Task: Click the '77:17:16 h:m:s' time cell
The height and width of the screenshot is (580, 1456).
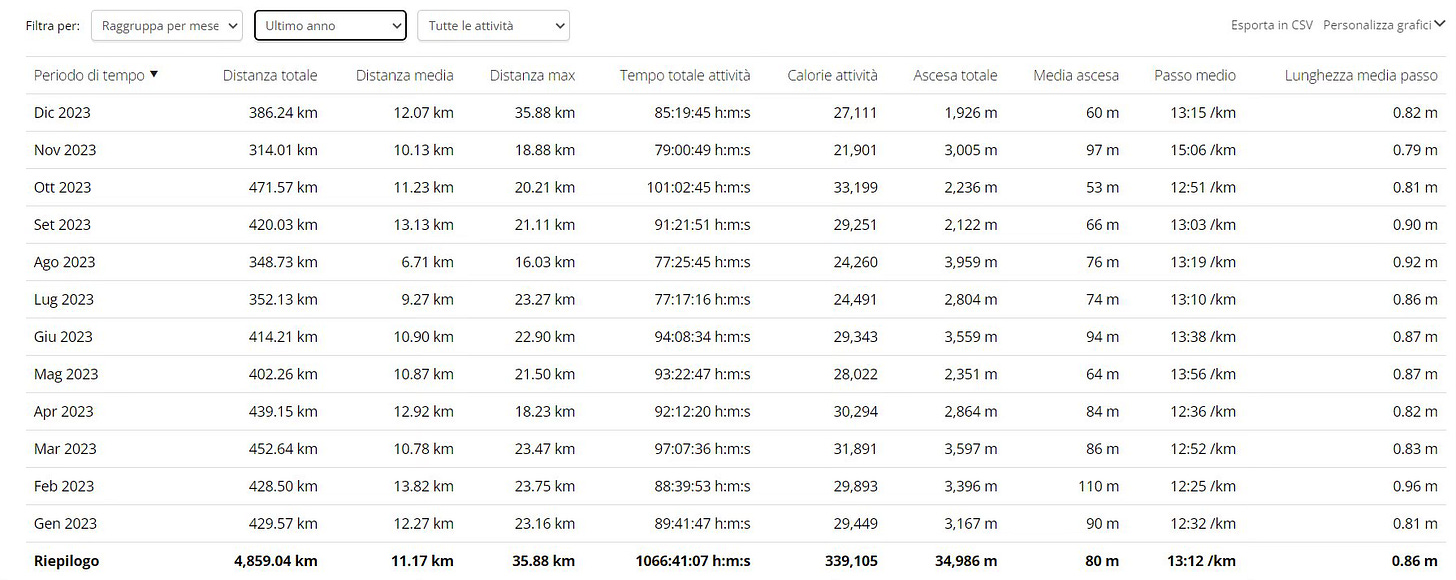Action: click(x=702, y=299)
